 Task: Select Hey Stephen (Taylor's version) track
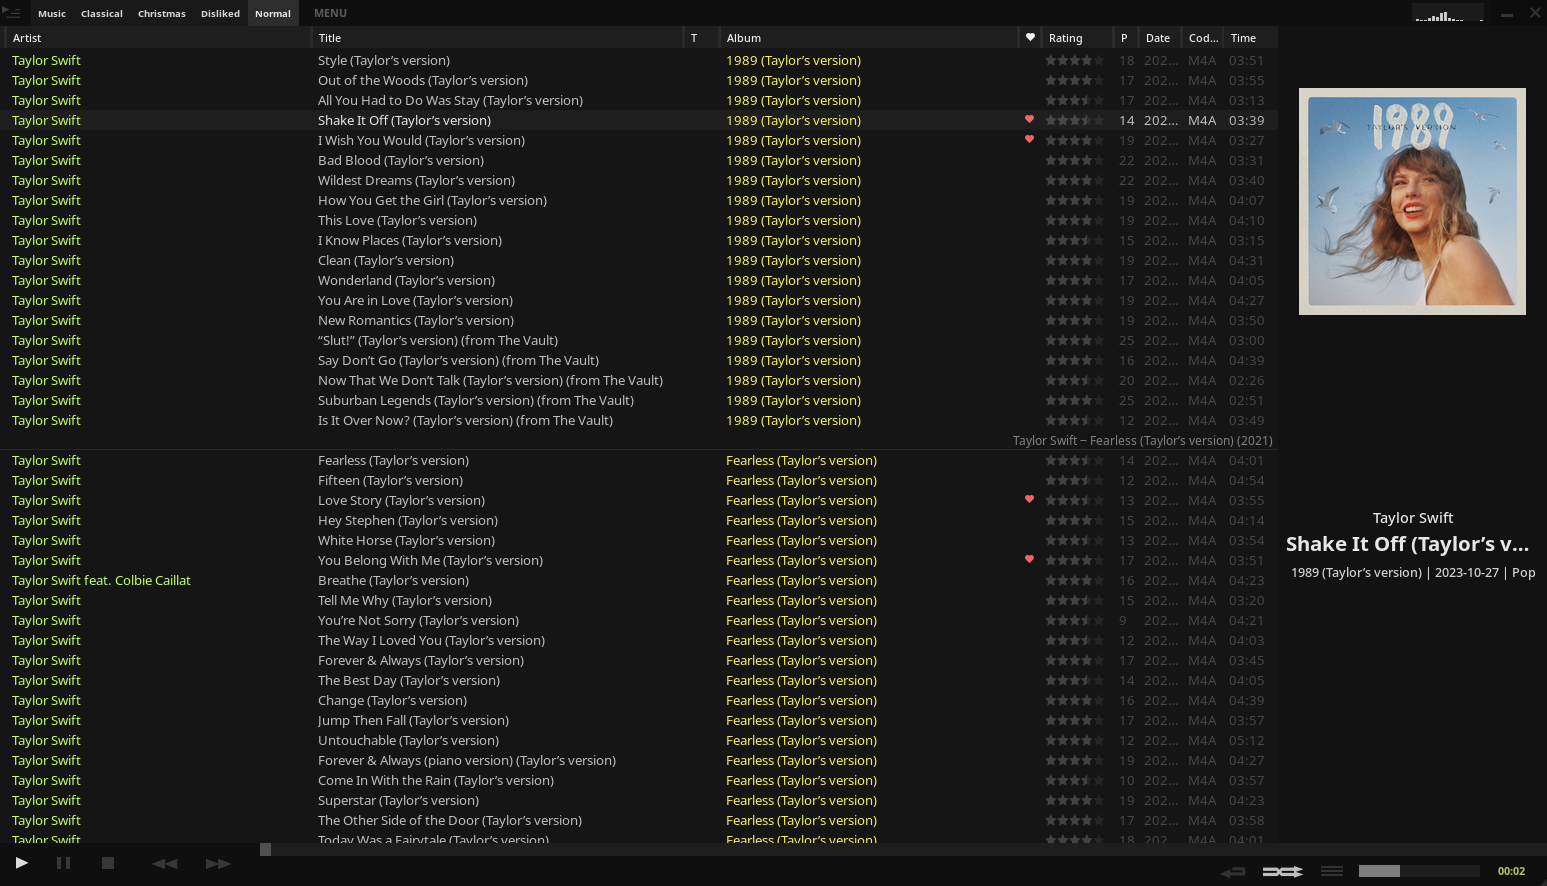coord(408,520)
